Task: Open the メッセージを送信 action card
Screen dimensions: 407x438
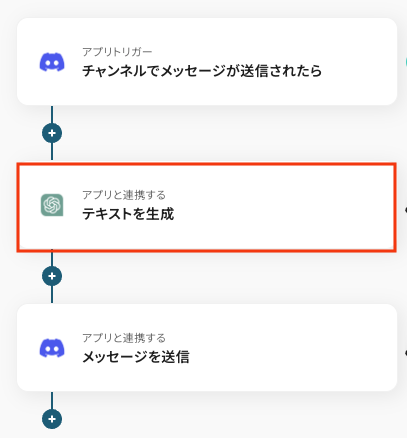Action: (x=207, y=348)
